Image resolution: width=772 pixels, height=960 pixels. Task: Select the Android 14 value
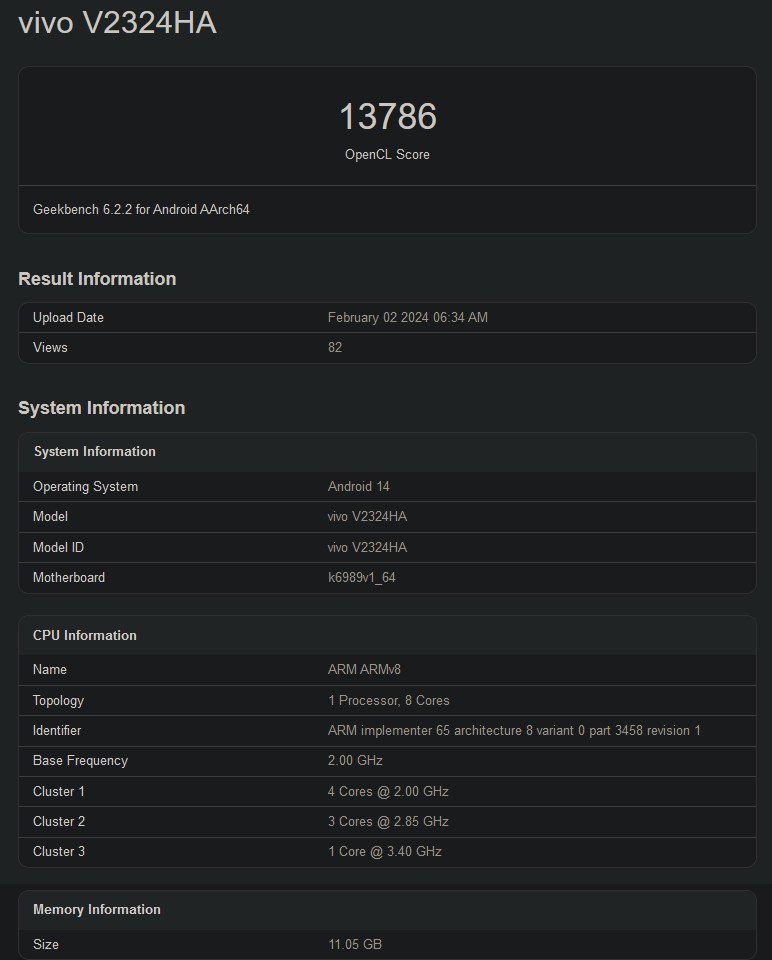coord(359,486)
